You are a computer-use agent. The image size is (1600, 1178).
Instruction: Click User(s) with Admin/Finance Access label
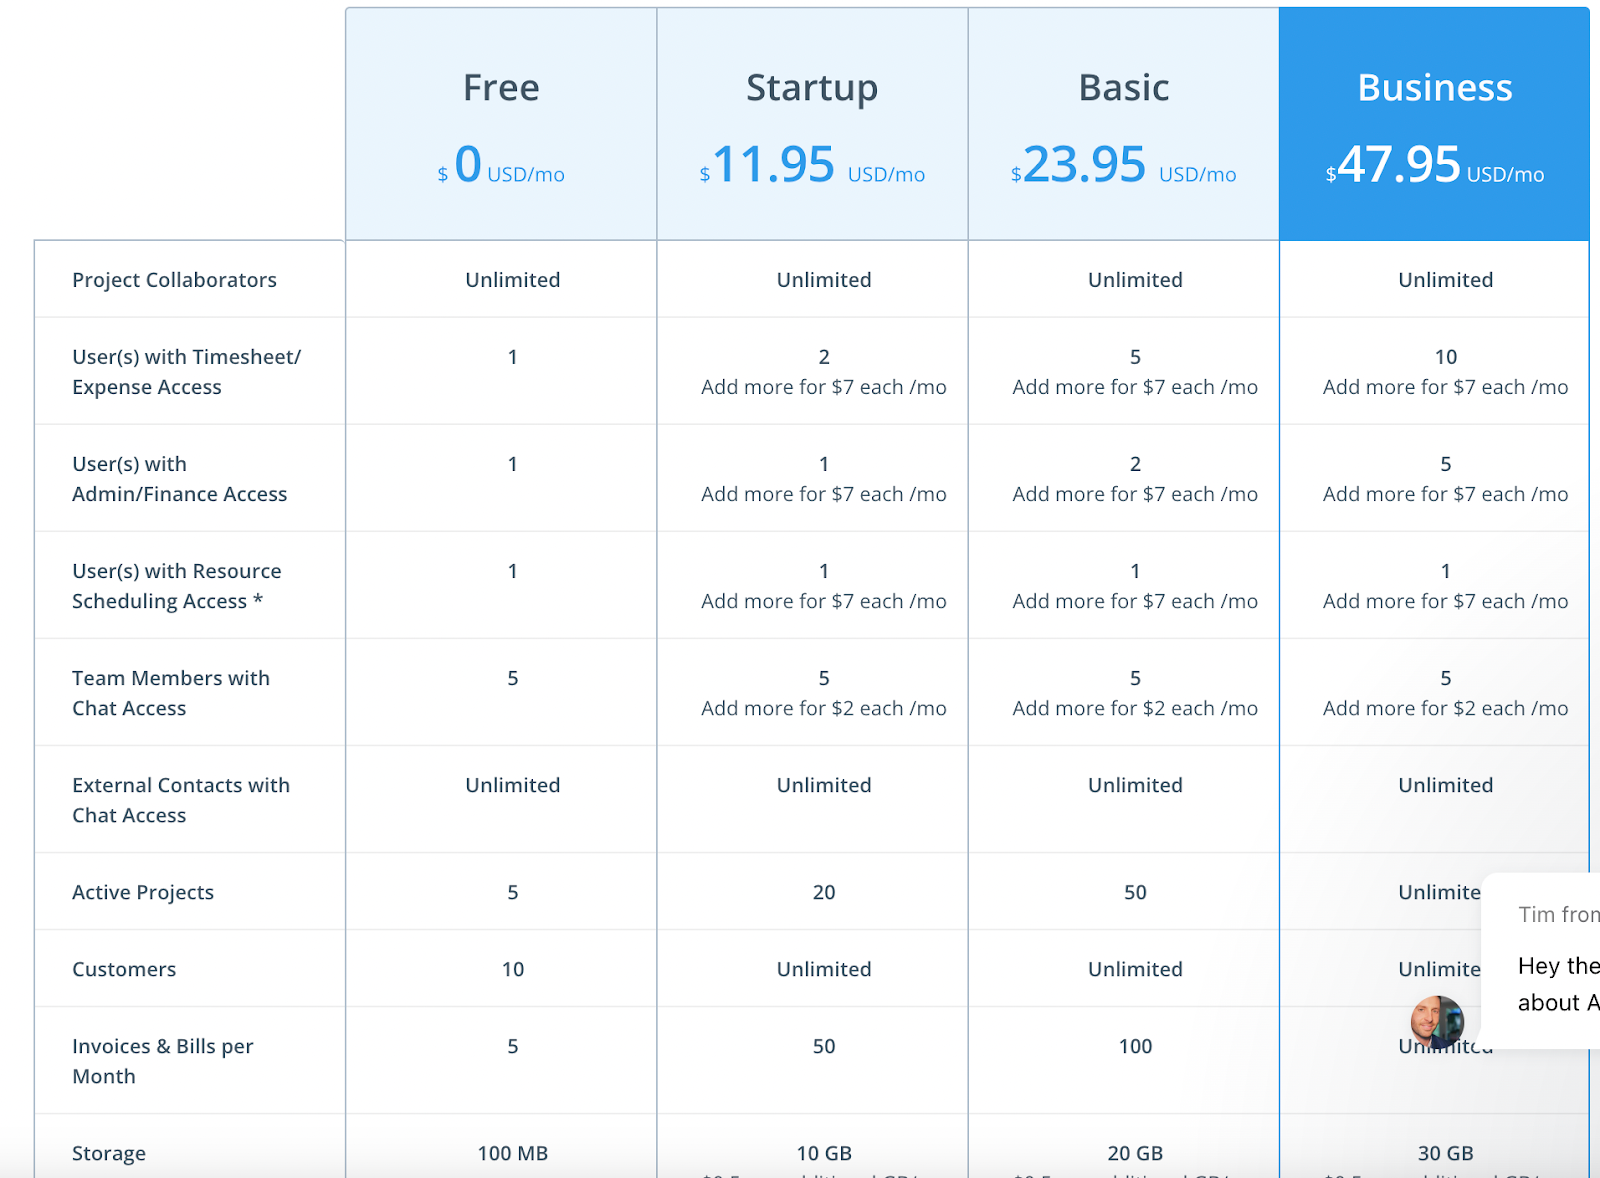179,479
